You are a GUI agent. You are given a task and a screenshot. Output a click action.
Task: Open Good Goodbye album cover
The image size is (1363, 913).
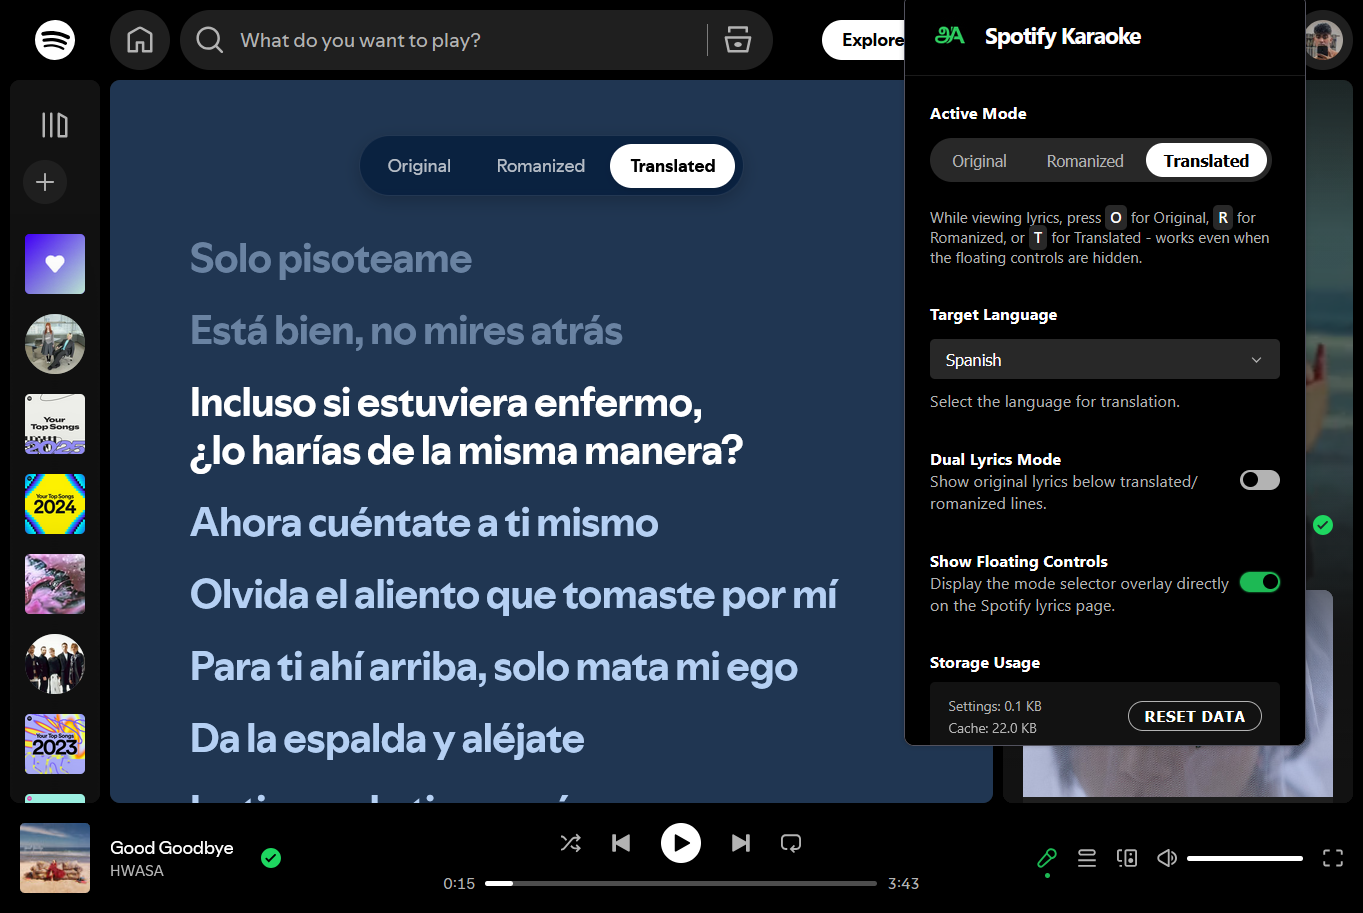(x=55, y=858)
